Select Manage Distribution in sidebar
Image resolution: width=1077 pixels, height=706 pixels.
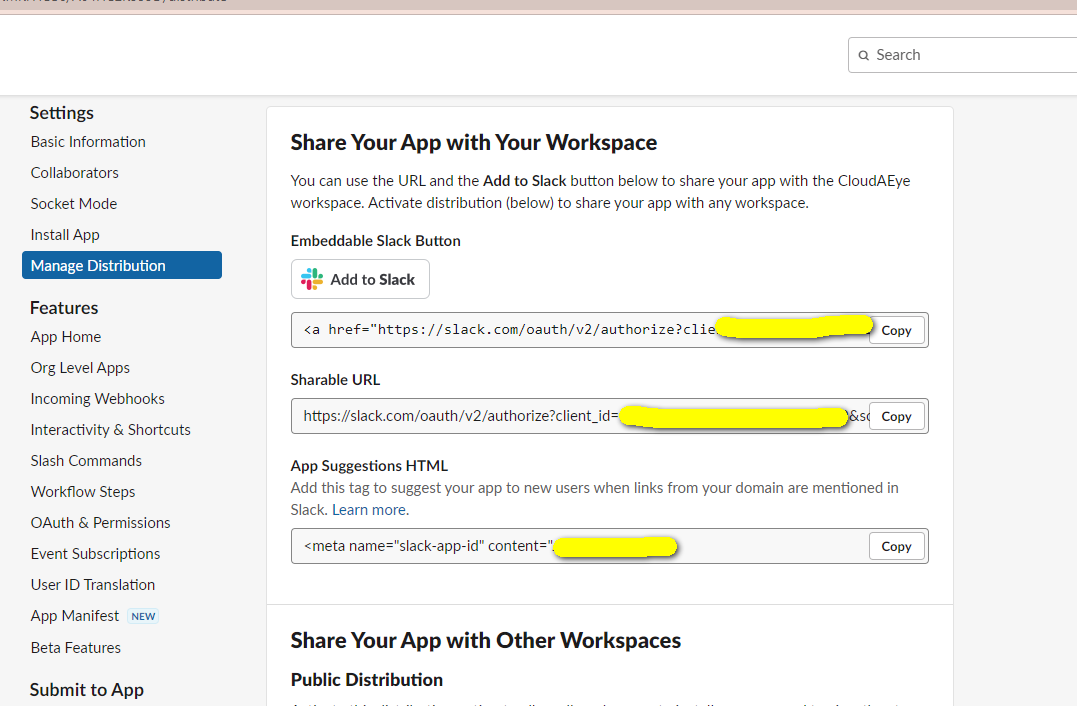point(122,265)
